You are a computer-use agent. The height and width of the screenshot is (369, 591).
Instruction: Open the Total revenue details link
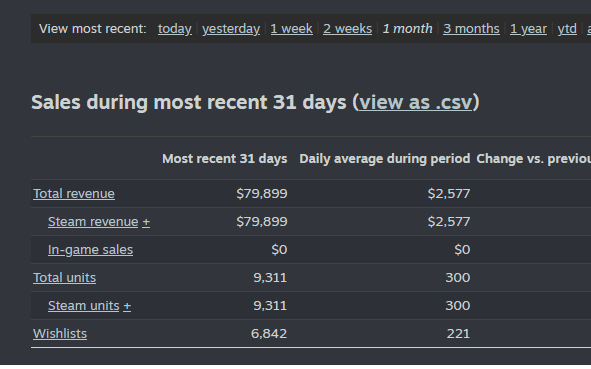click(x=74, y=194)
